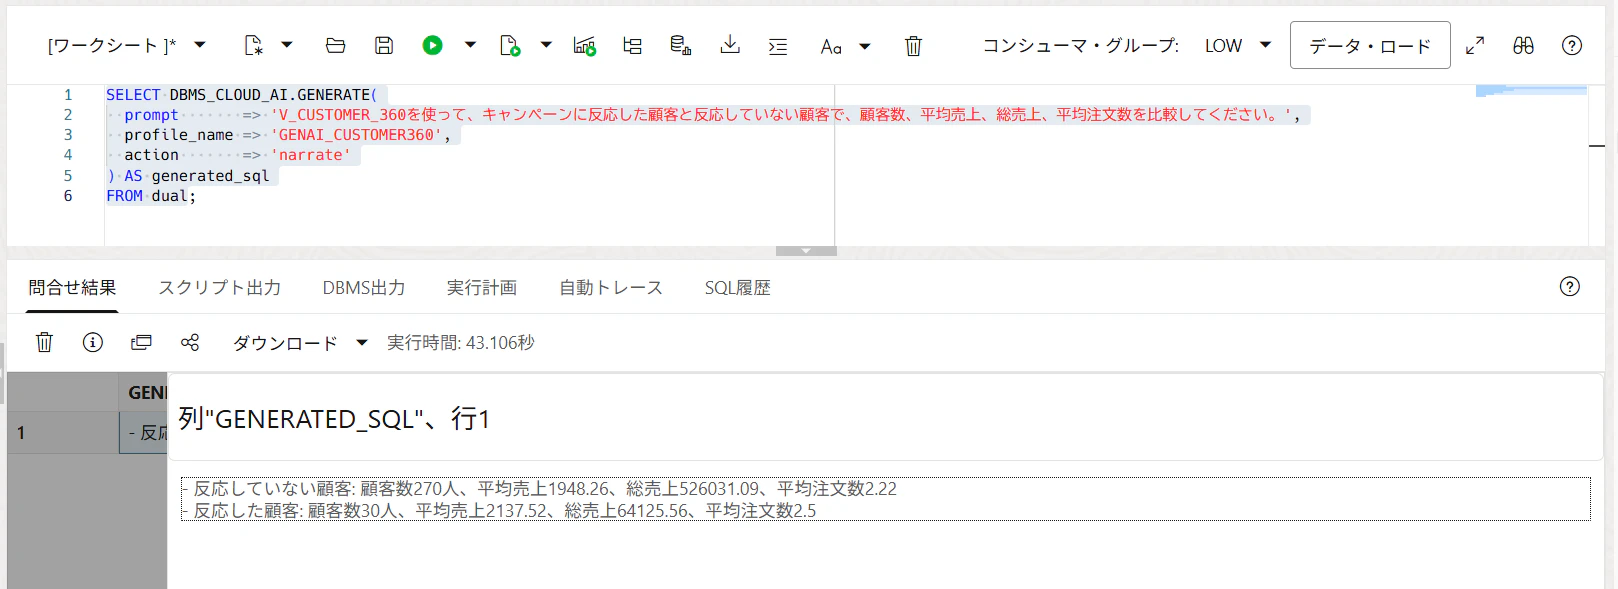This screenshot has width=1618, height=589.
Task: Click the help icon in results panel
Action: 1570,287
